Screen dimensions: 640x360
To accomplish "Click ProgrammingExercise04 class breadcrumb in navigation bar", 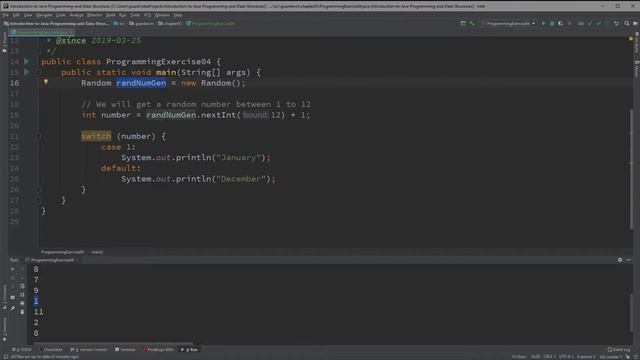I will (211, 24).
